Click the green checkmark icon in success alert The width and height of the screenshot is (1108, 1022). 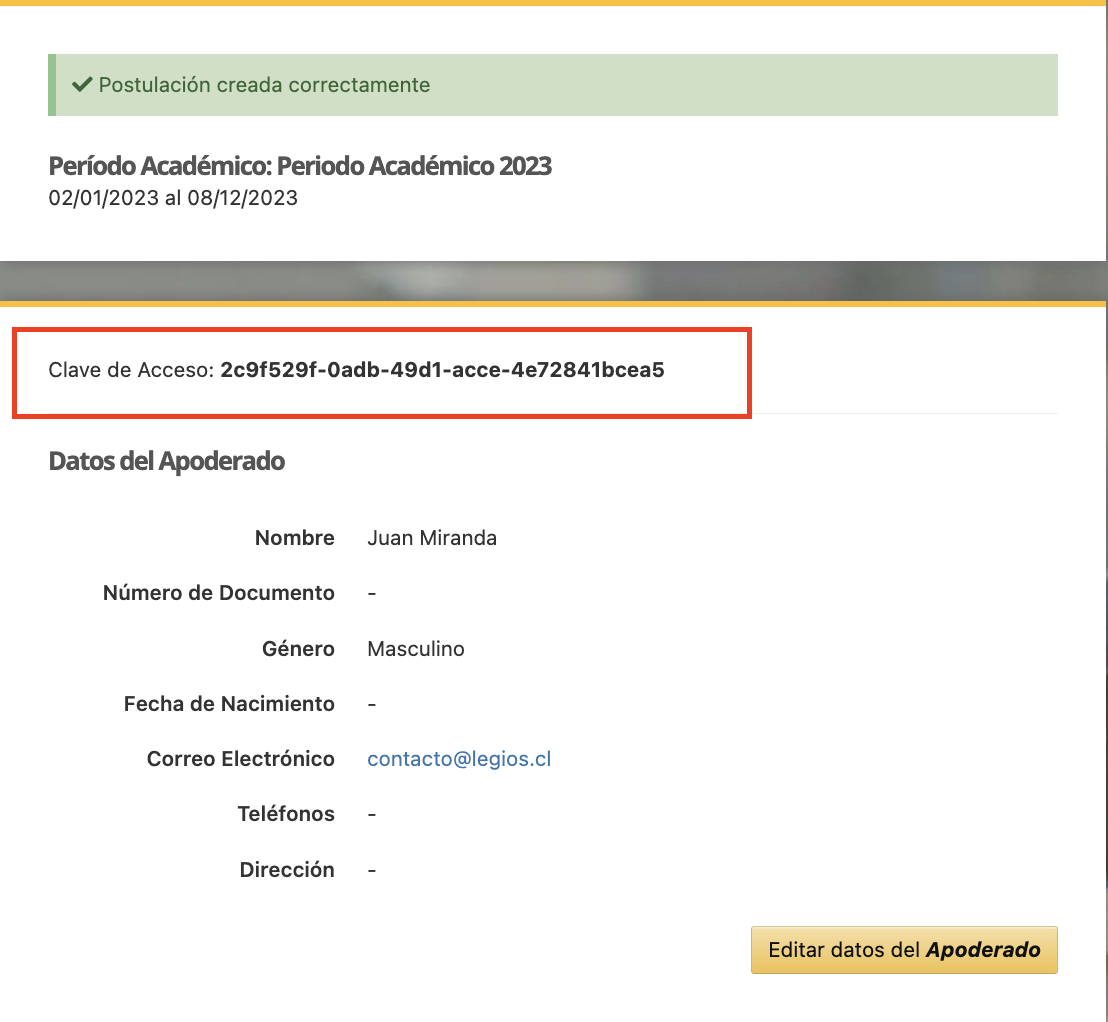point(83,85)
